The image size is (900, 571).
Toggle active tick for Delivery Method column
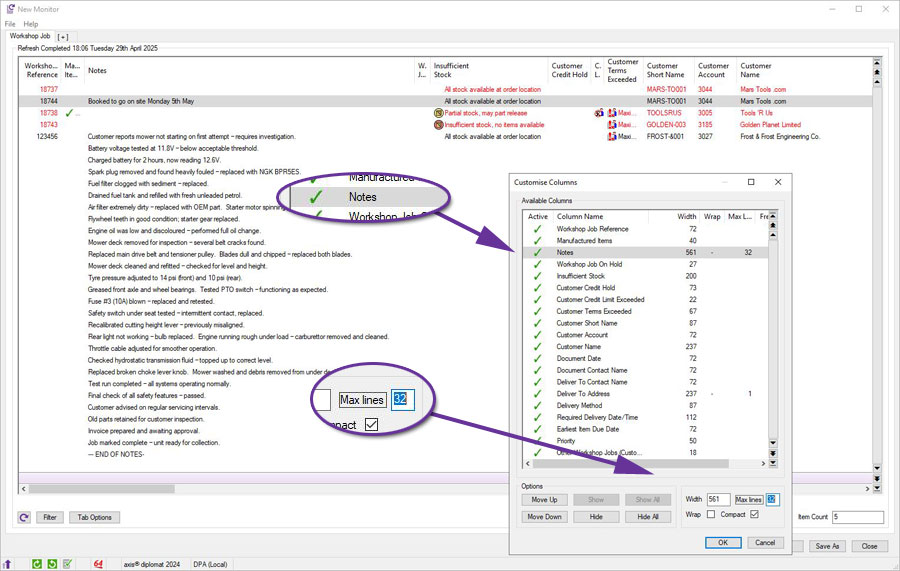pos(538,405)
